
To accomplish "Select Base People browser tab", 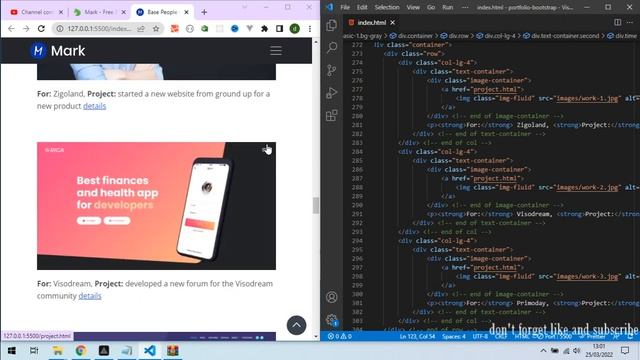I will tap(161, 12).
